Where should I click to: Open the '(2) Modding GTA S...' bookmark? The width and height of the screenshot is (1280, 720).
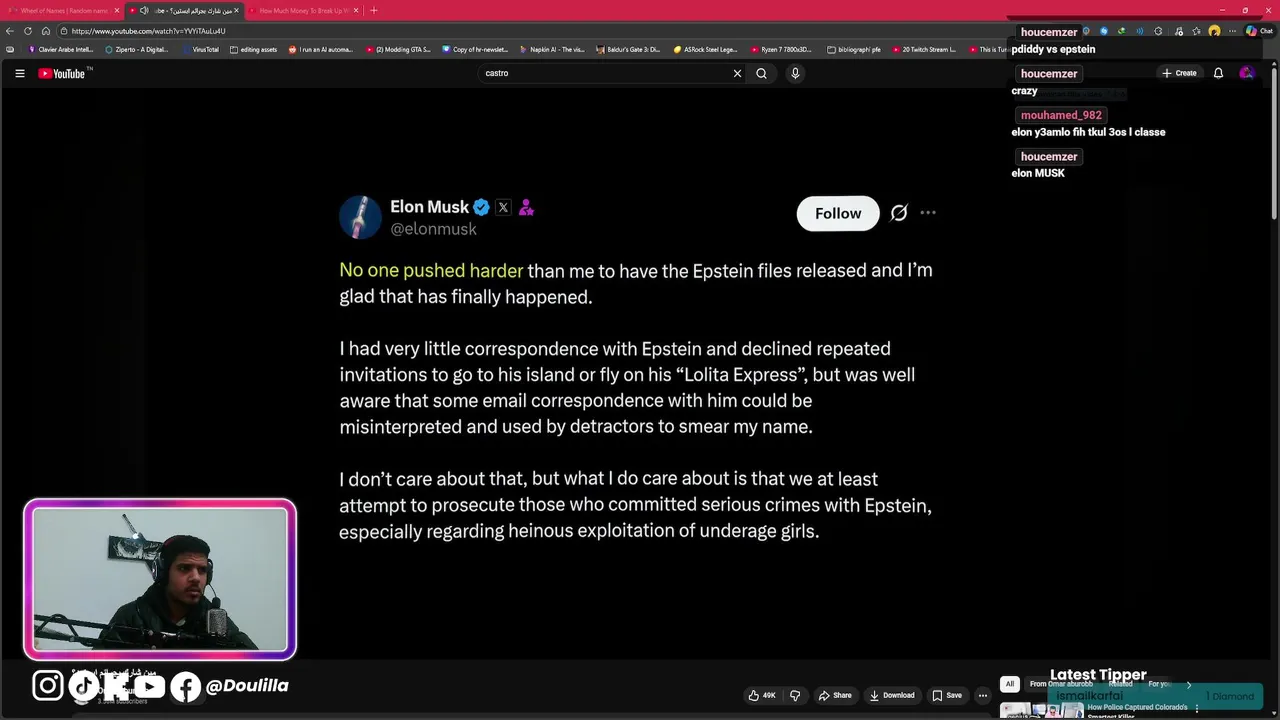click(x=399, y=49)
